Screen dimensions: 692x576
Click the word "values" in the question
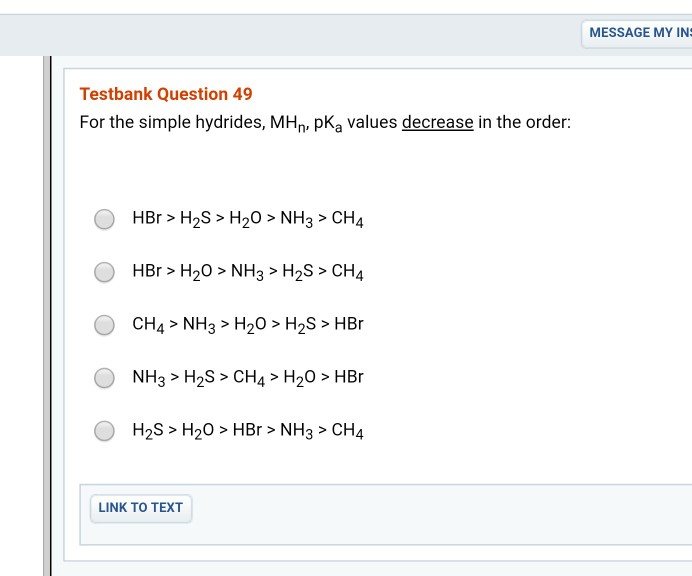[x=372, y=123]
